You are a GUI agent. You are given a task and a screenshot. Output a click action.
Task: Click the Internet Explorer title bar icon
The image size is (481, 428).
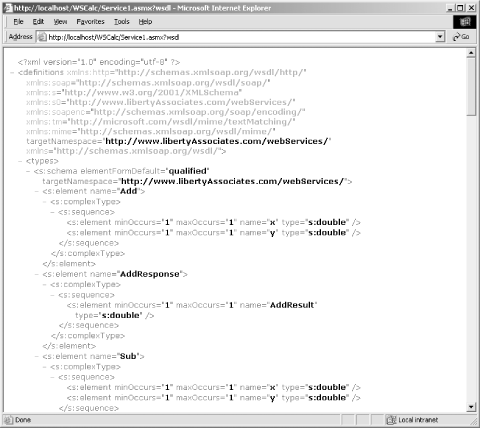pyautogui.click(x=8, y=8)
